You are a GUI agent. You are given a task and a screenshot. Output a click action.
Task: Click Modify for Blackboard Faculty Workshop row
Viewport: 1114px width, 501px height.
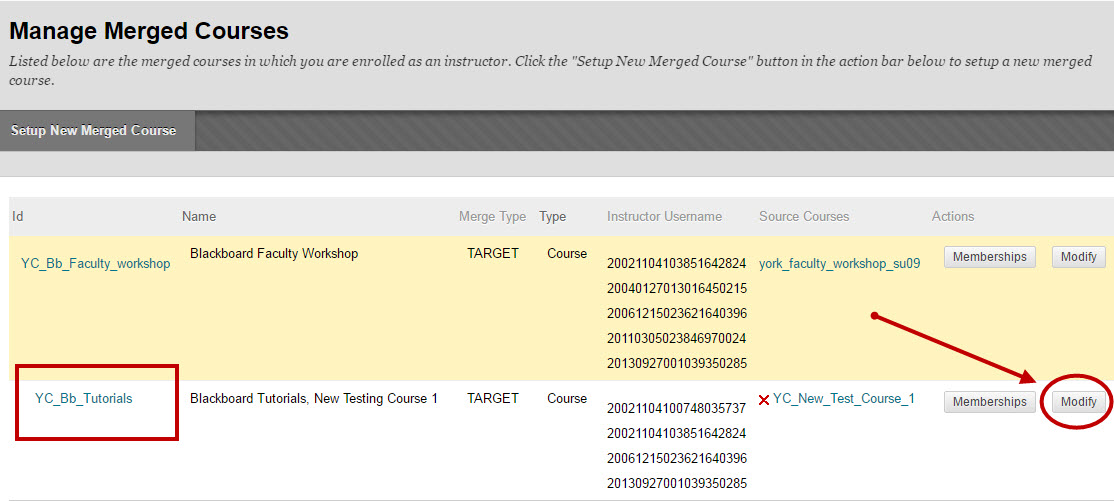coord(1078,257)
